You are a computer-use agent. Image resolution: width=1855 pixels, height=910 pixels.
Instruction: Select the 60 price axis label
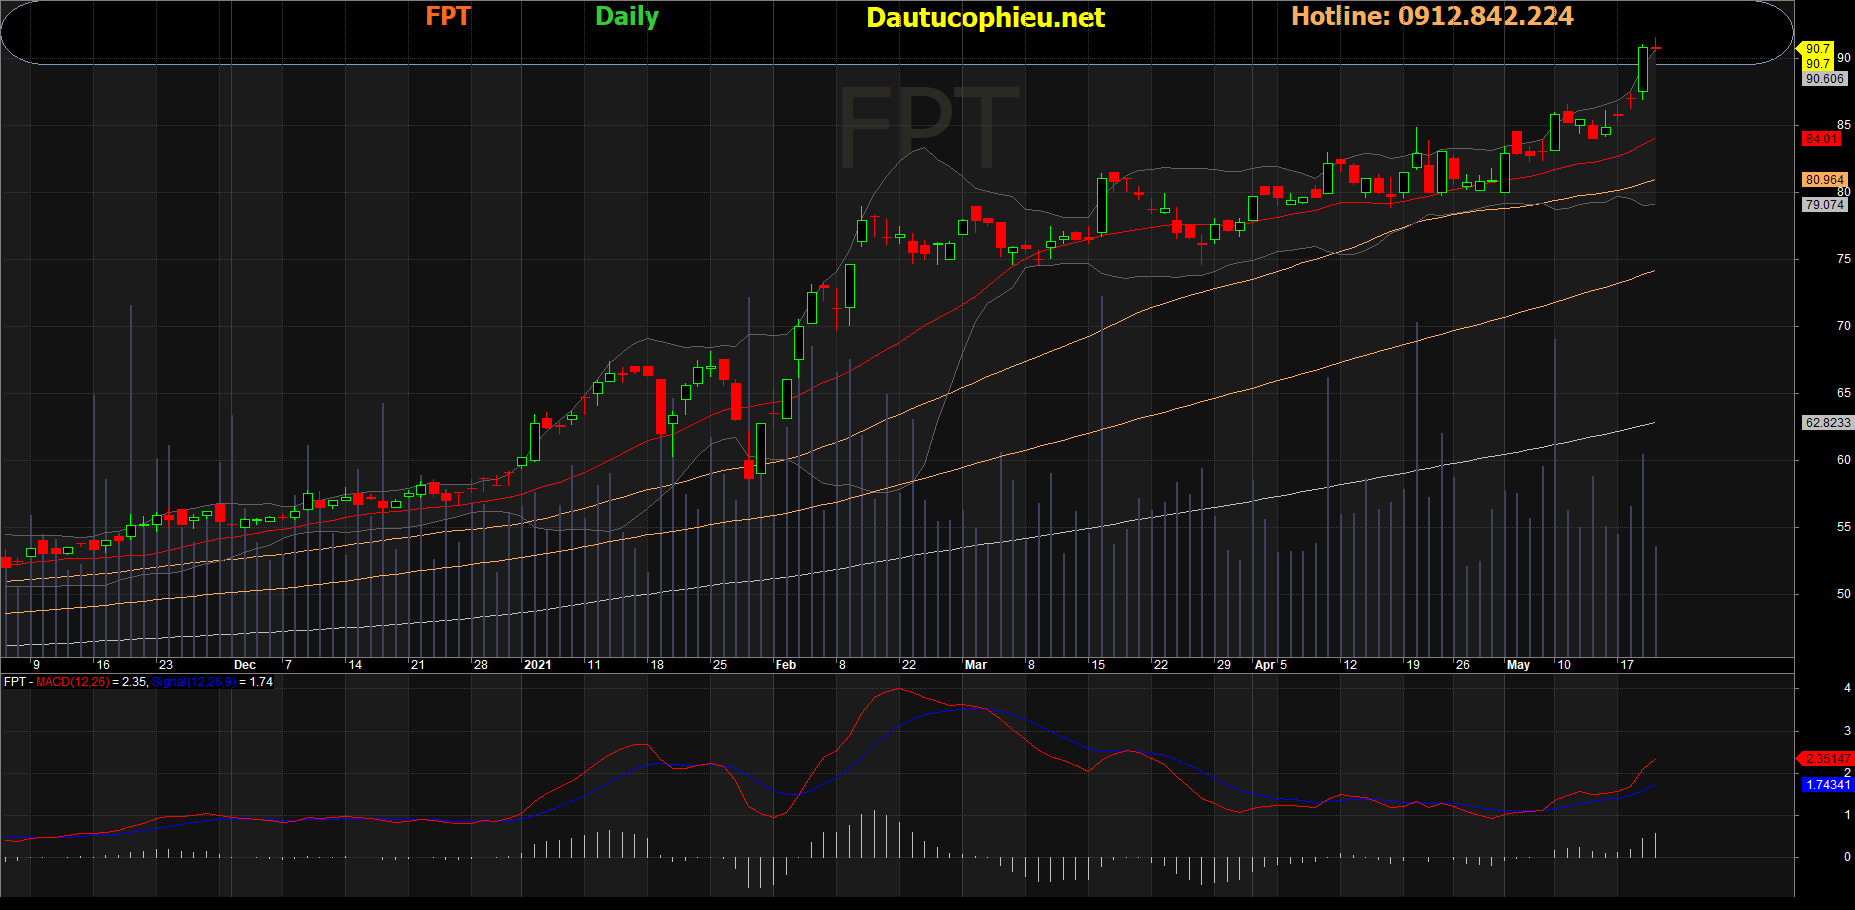pyautogui.click(x=1844, y=460)
